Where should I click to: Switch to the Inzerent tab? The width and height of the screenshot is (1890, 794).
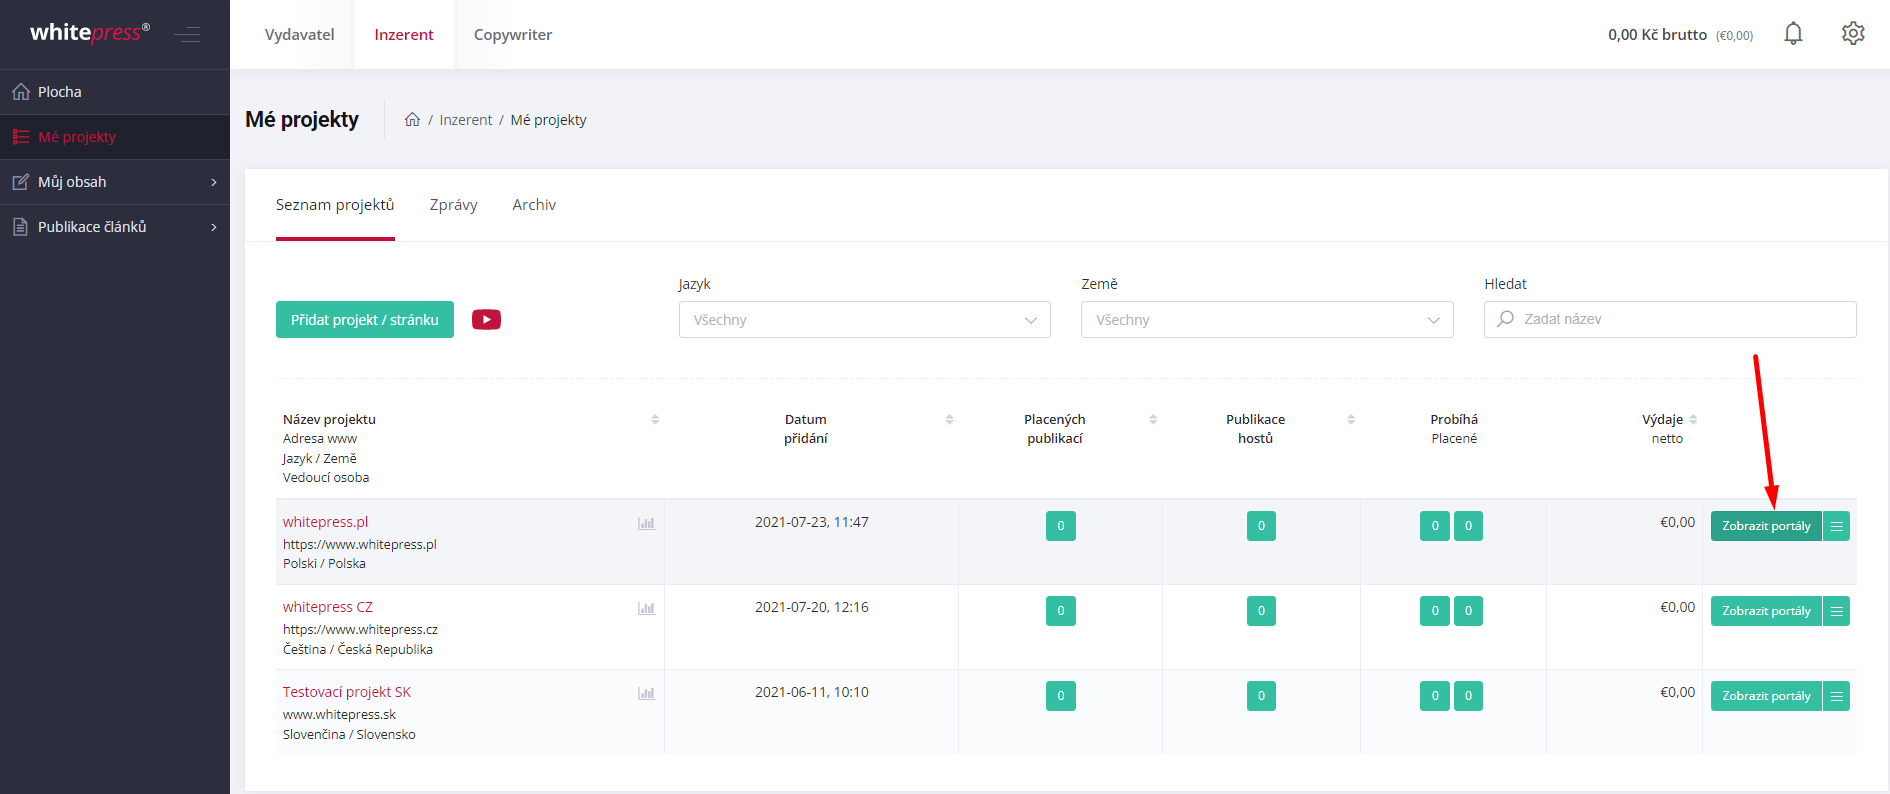404,35
